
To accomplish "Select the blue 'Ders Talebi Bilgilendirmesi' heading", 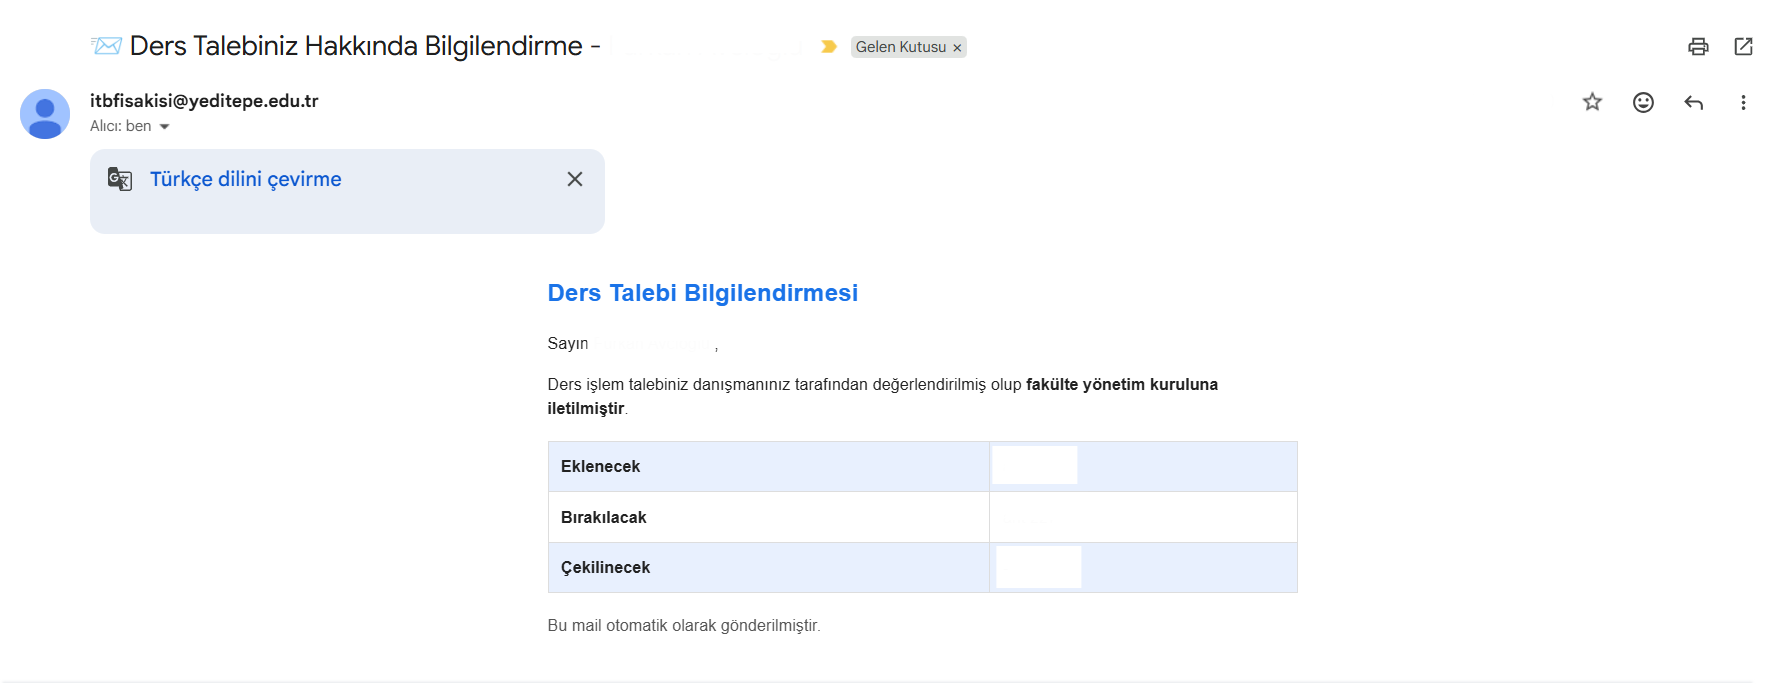I will point(702,293).
